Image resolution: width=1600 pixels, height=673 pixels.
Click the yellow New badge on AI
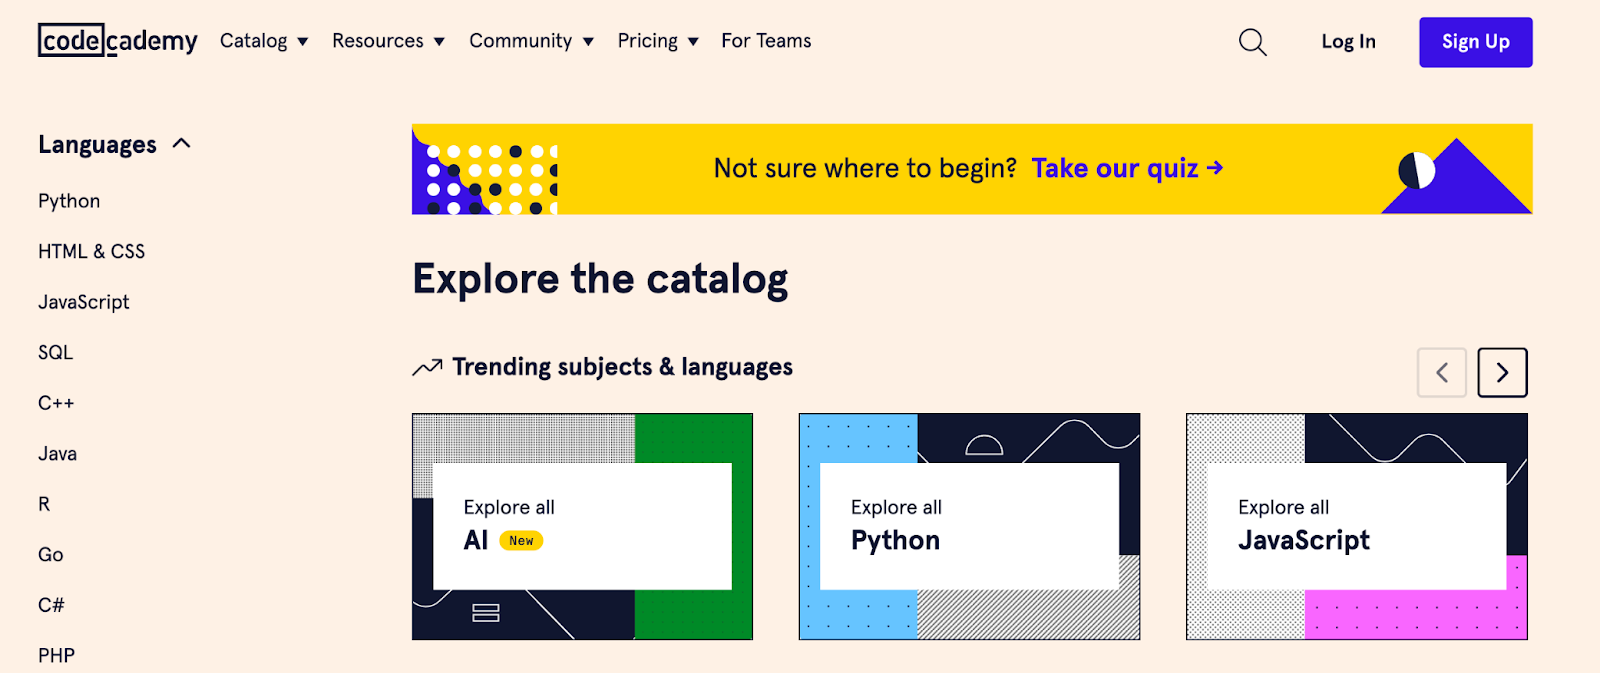point(521,541)
